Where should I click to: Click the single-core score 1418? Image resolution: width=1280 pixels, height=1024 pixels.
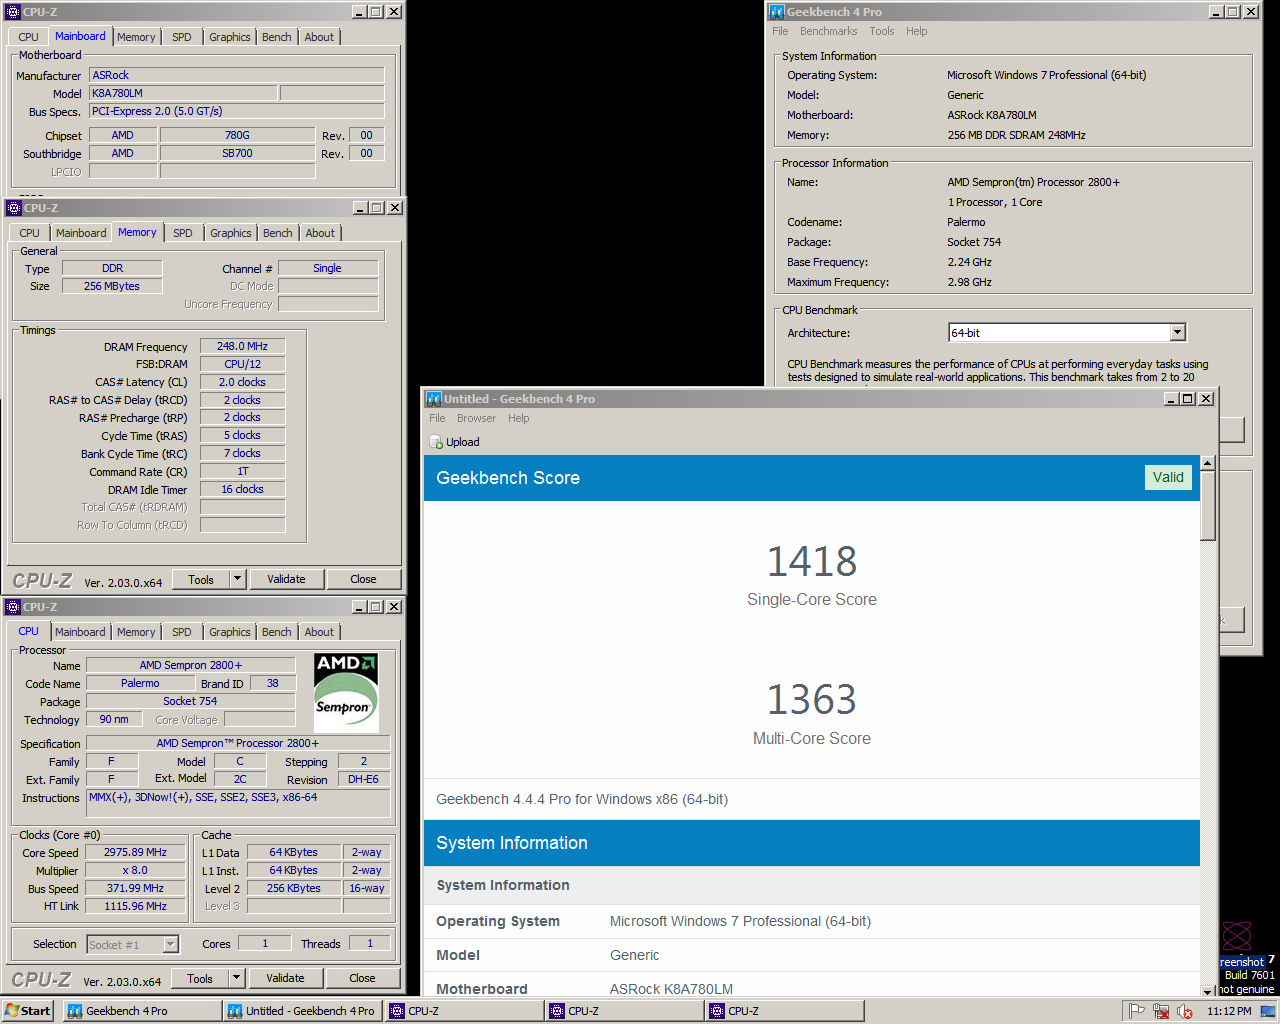812,562
